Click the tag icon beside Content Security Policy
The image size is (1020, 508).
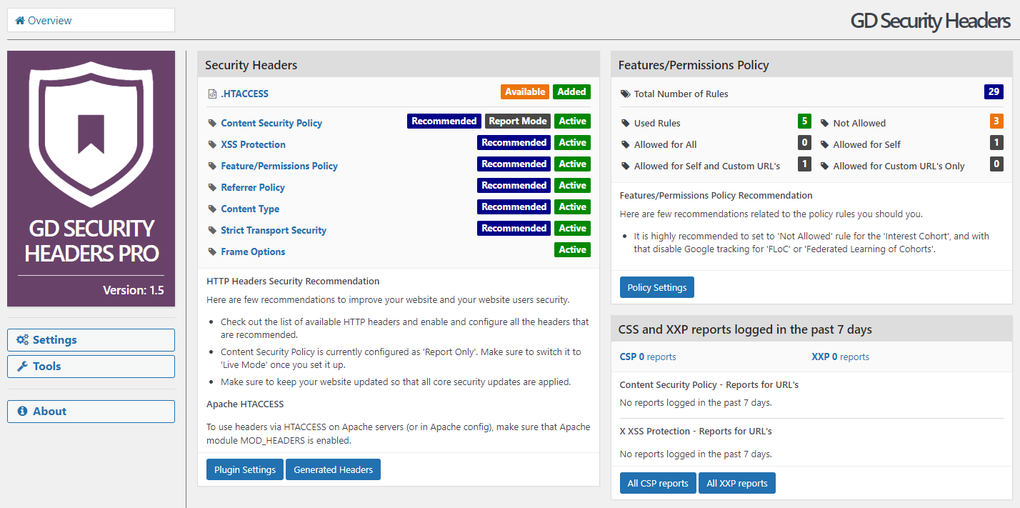click(x=212, y=123)
